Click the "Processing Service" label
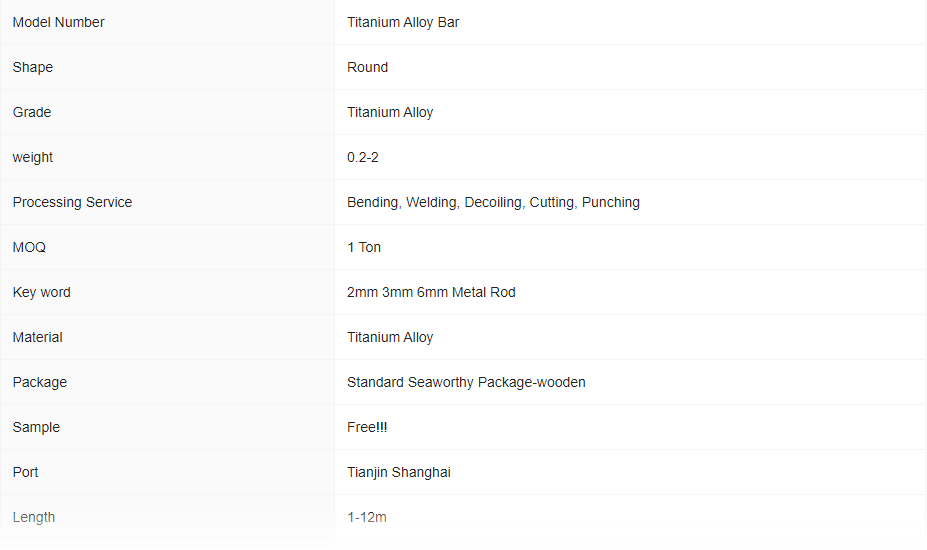 pos(72,202)
